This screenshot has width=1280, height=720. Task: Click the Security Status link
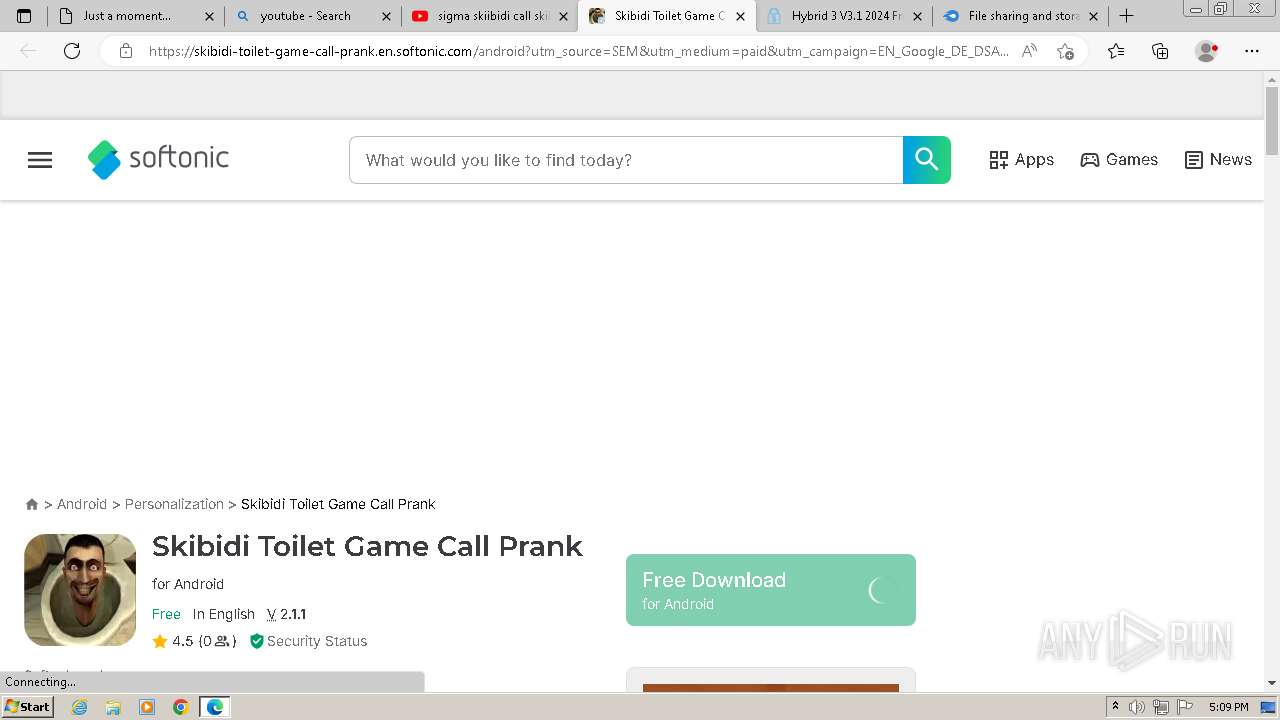[308, 641]
